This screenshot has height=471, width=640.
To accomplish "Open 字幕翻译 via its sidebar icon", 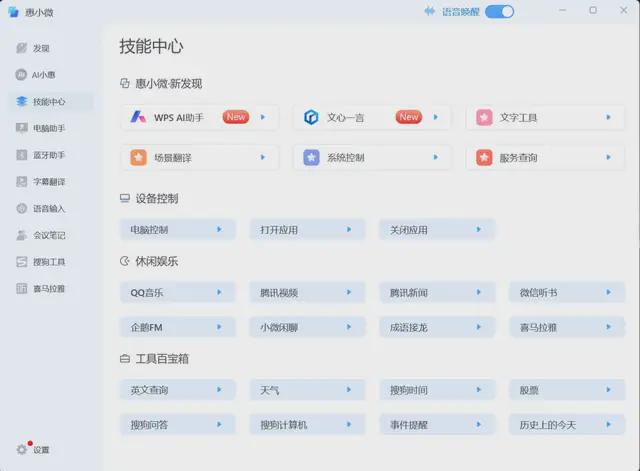I will pos(22,182).
